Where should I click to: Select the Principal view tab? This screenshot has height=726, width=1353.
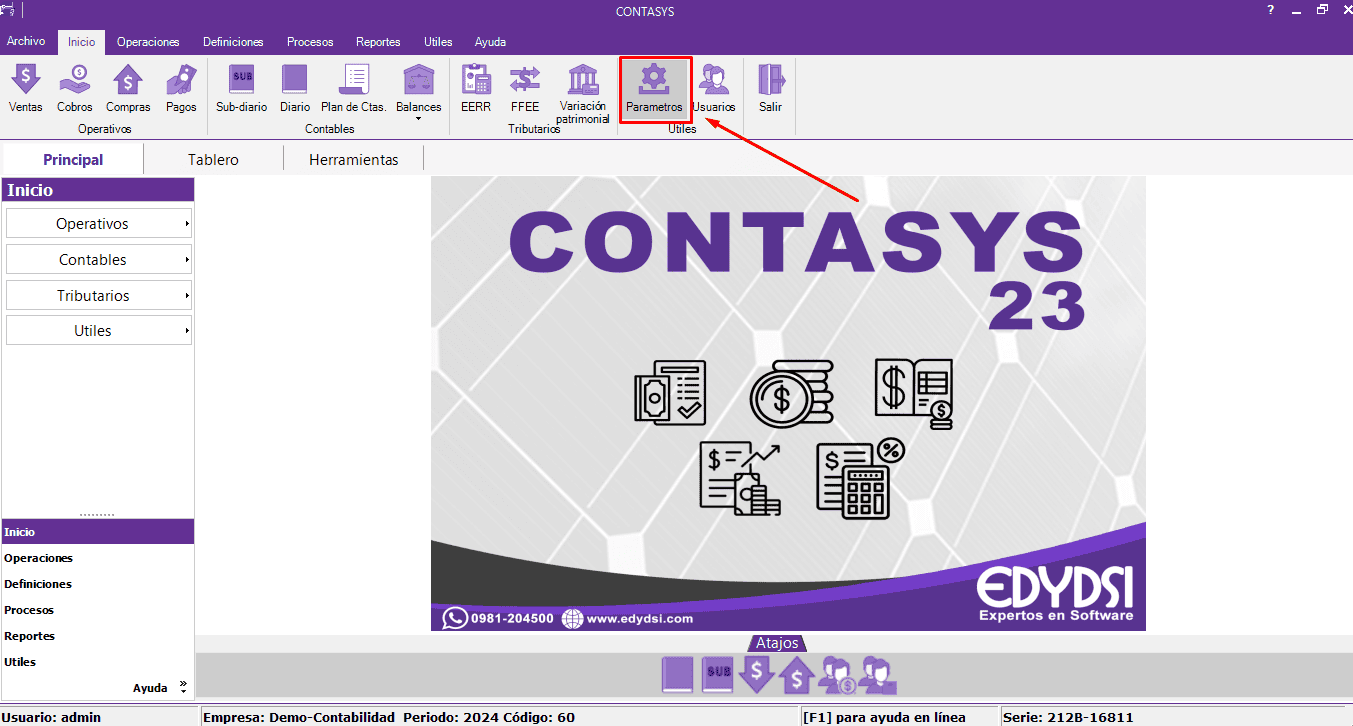[x=73, y=160]
